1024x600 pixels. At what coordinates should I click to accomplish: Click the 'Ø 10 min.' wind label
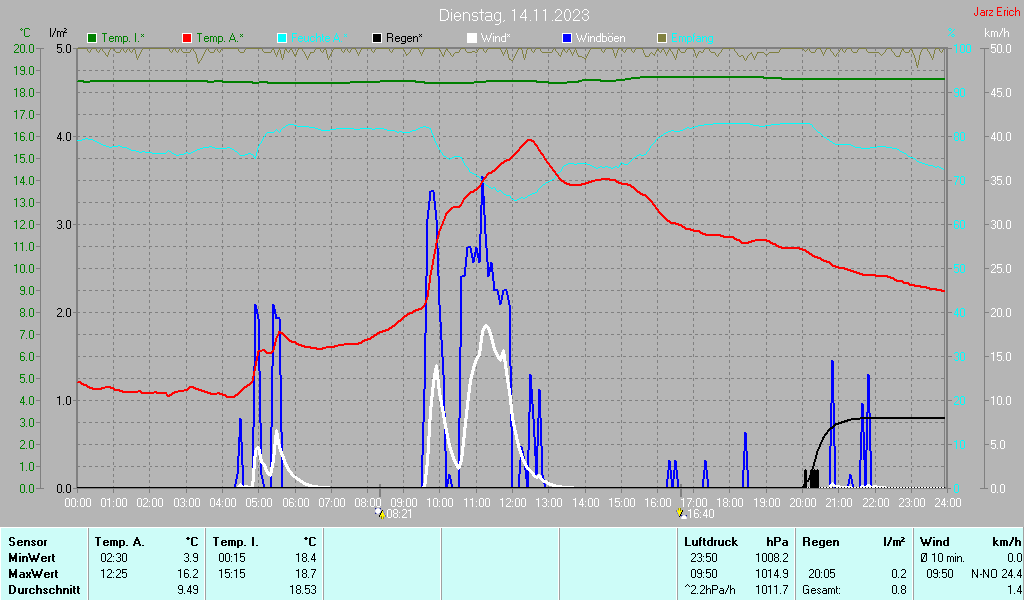point(942,558)
